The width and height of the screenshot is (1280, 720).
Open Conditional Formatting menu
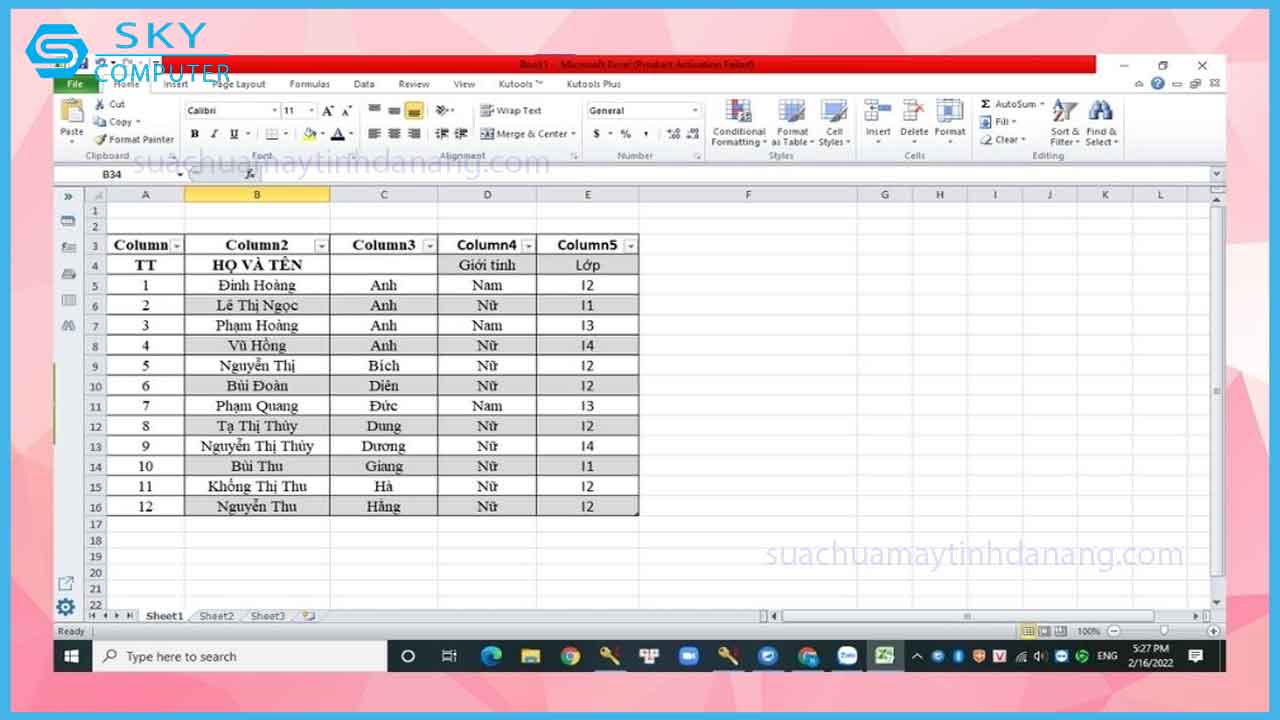point(739,123)
